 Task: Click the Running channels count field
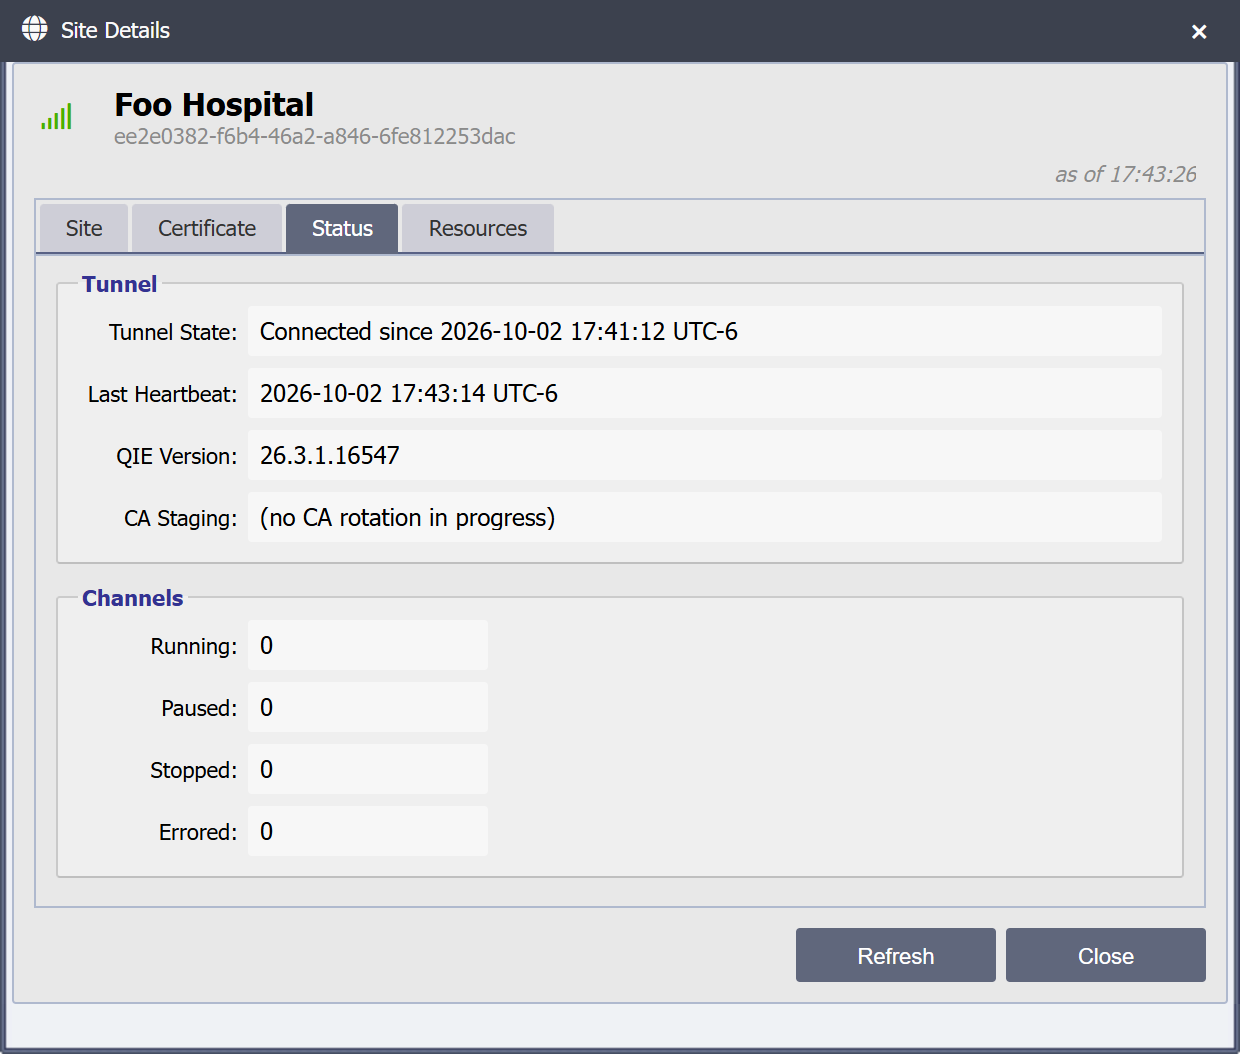(x=368, y=645)
